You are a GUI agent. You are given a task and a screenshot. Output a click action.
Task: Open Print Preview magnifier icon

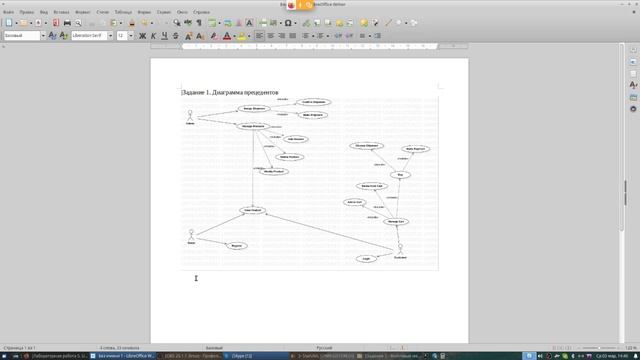78,23
